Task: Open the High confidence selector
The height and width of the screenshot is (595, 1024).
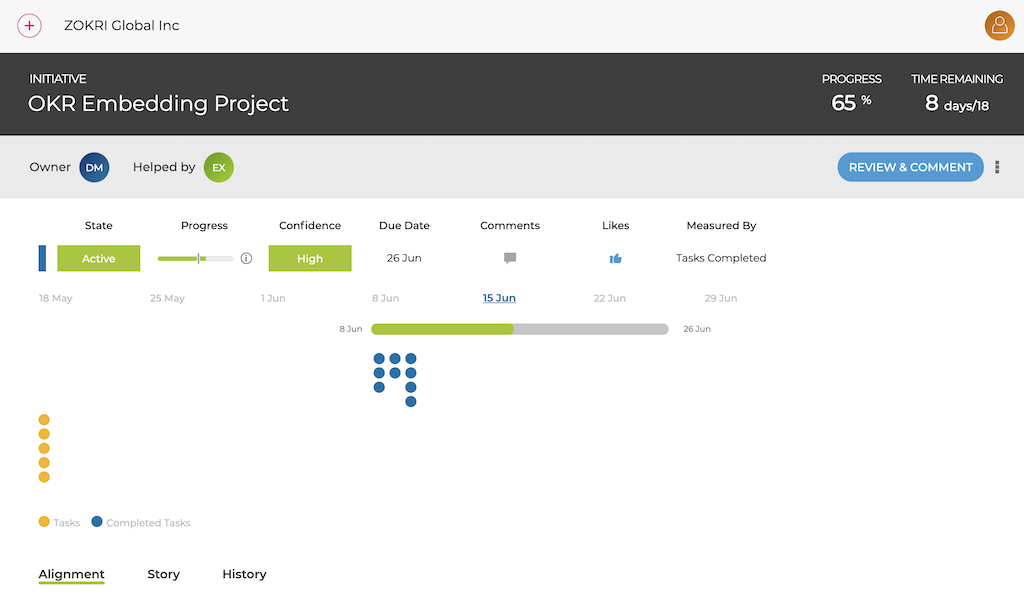Action: tap(310, 258)
